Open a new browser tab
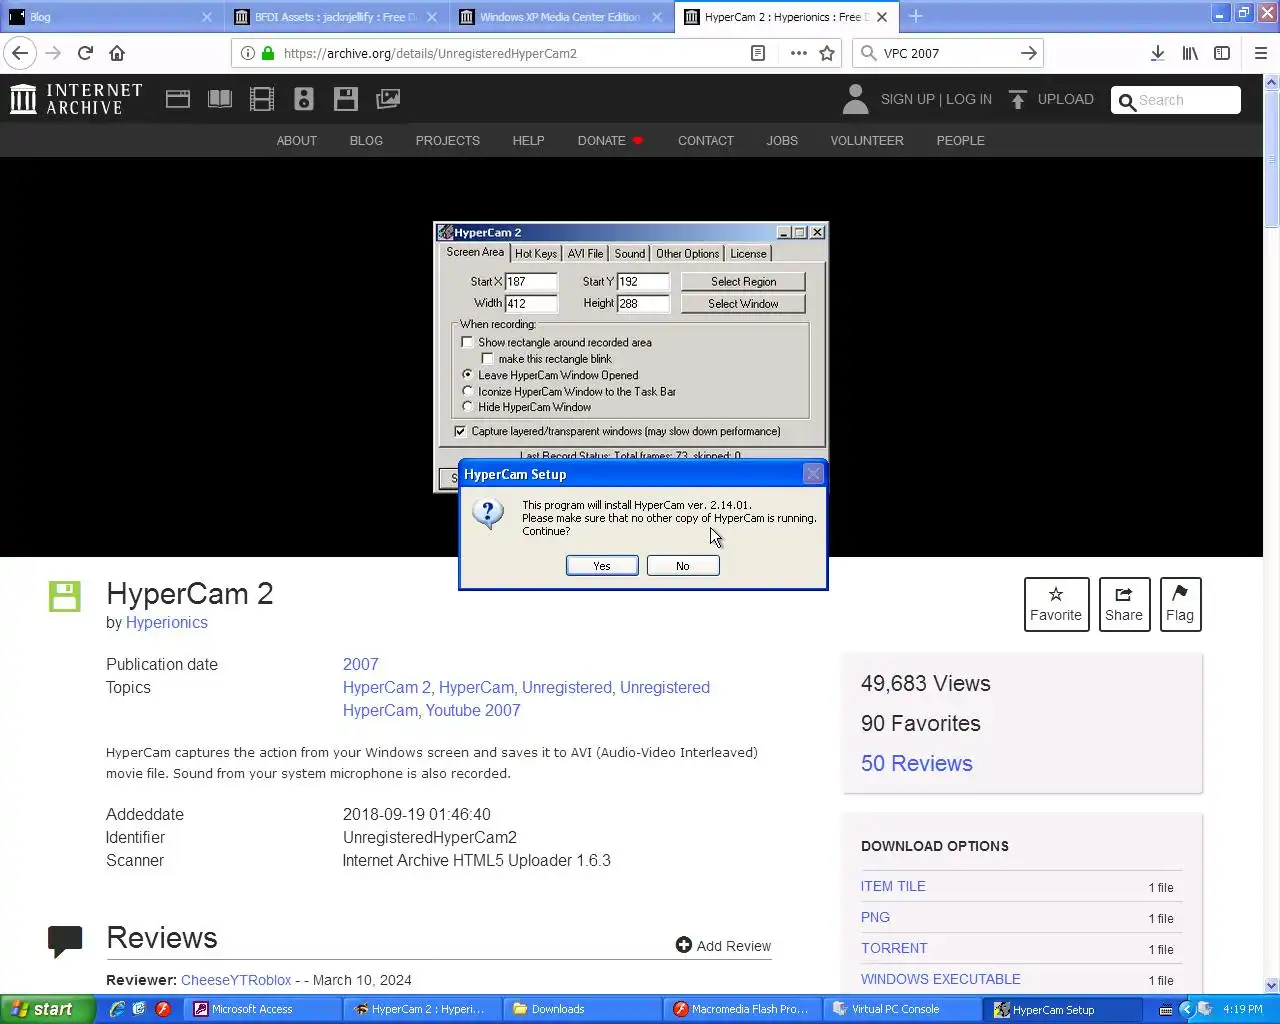This screenshot has width=1280, height=1024. click(x=916, y=16)
